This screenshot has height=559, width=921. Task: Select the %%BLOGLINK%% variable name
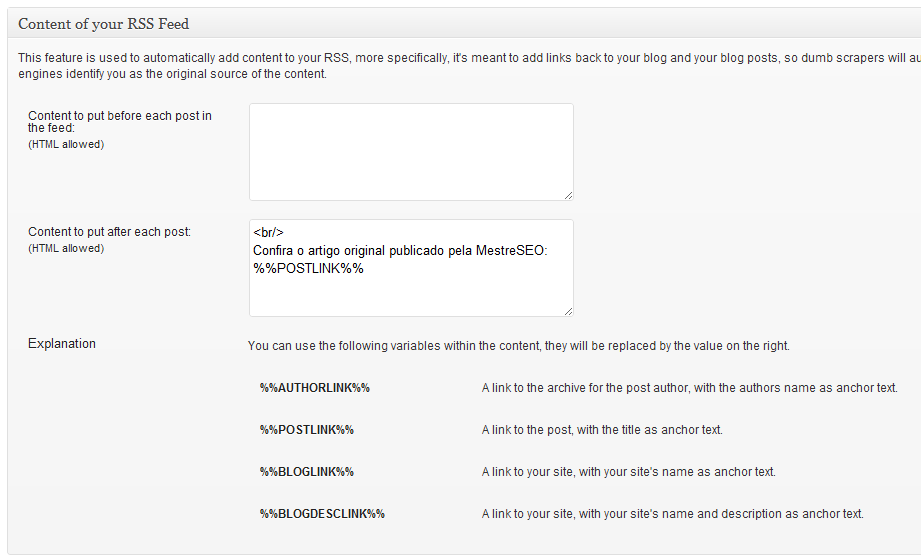coord(307,472)
